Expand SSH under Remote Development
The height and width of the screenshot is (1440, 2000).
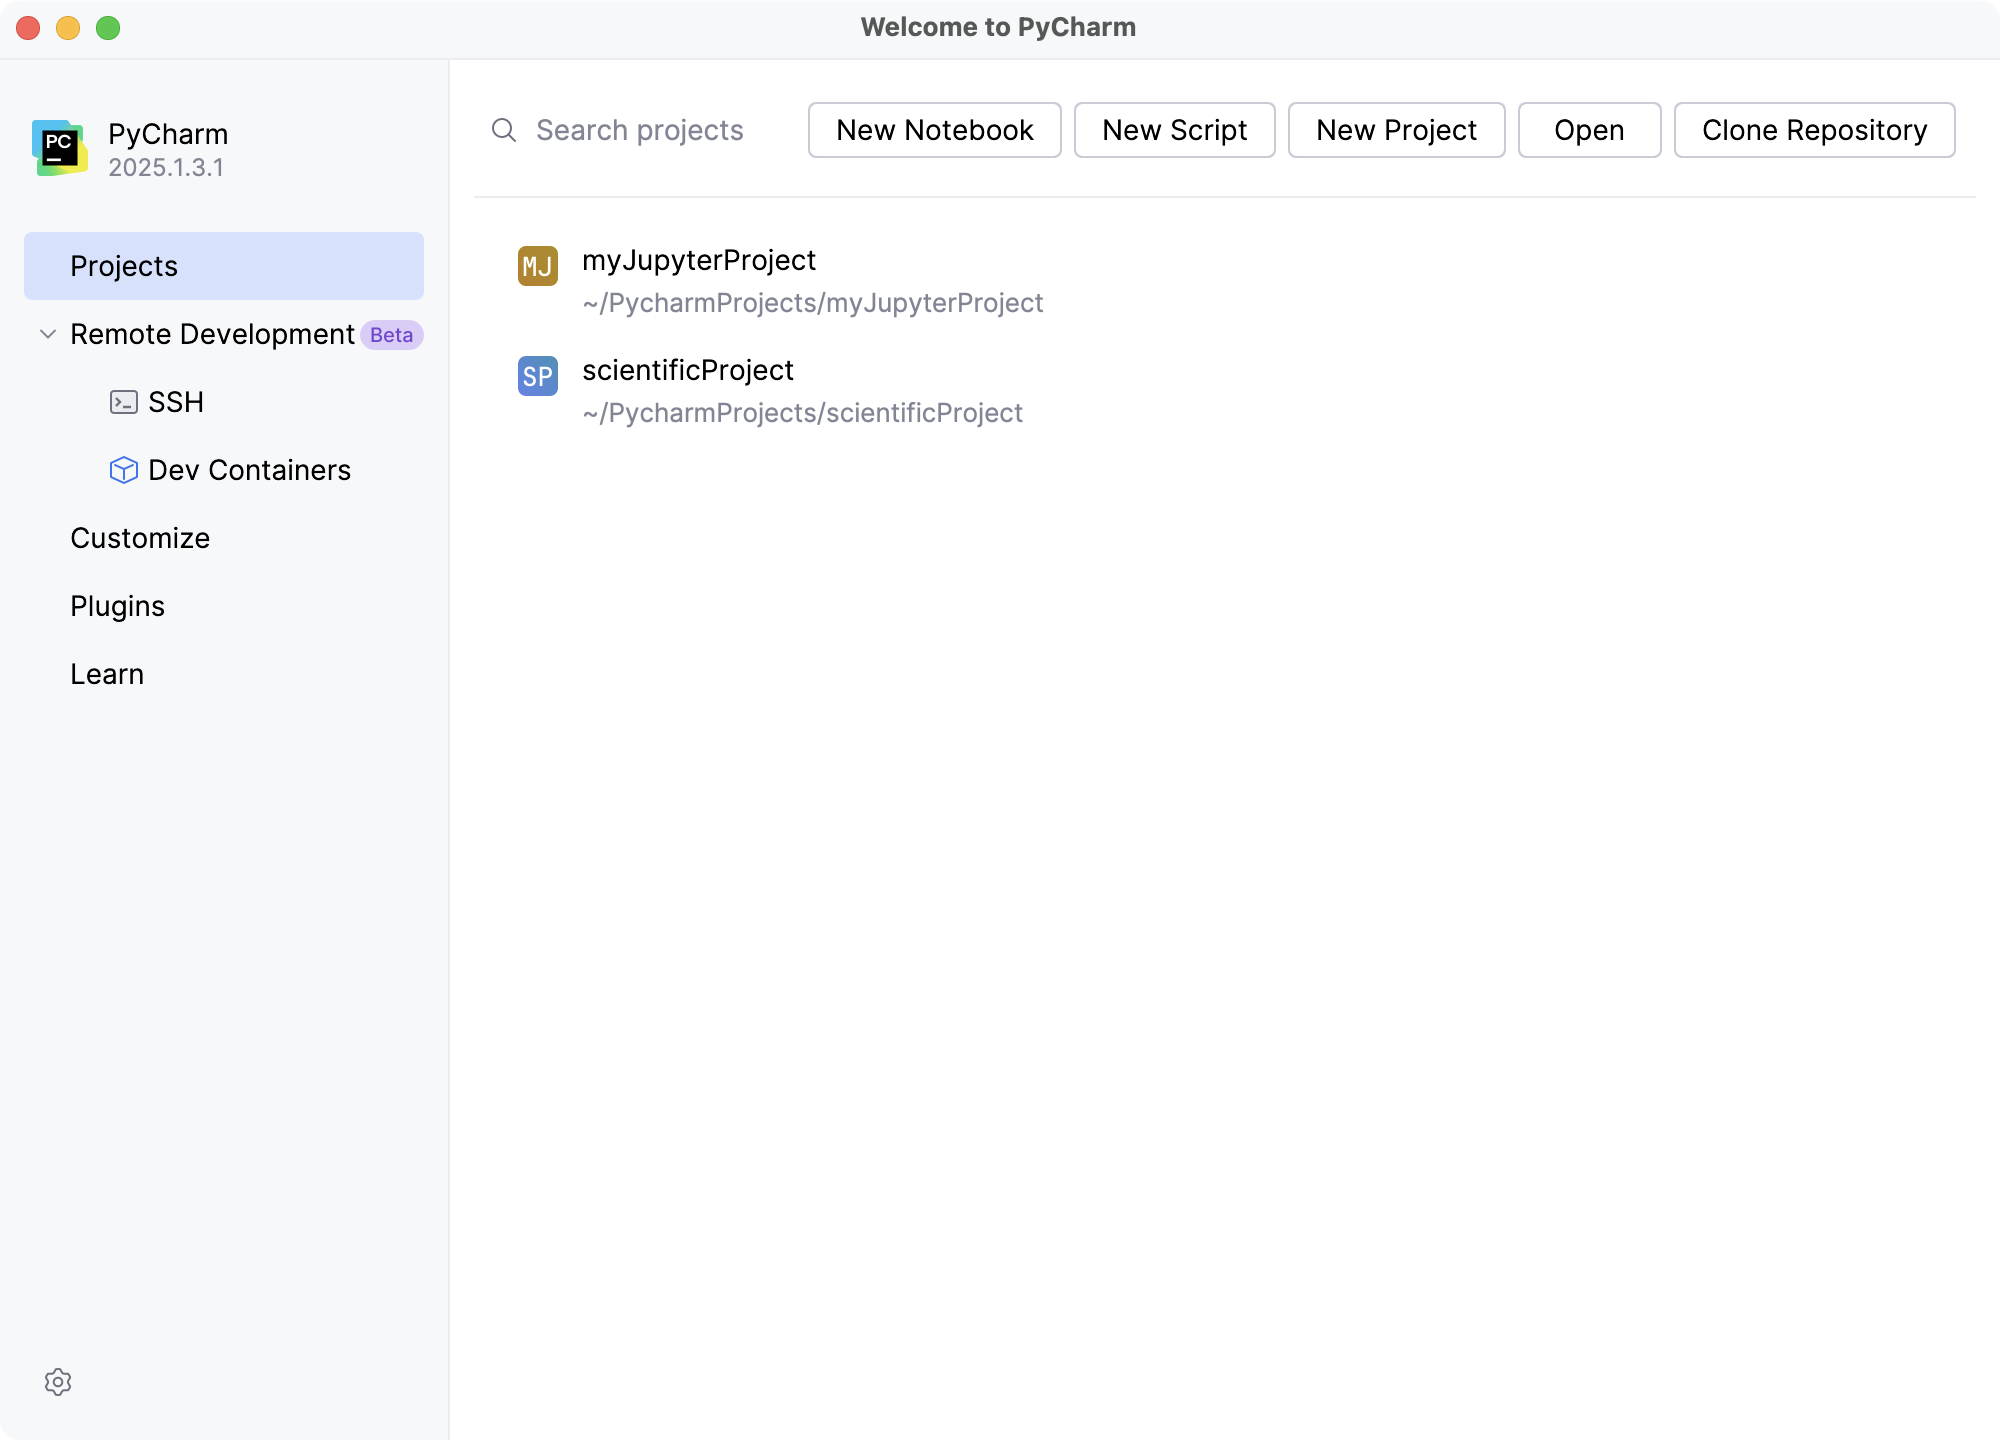point(176,402)
